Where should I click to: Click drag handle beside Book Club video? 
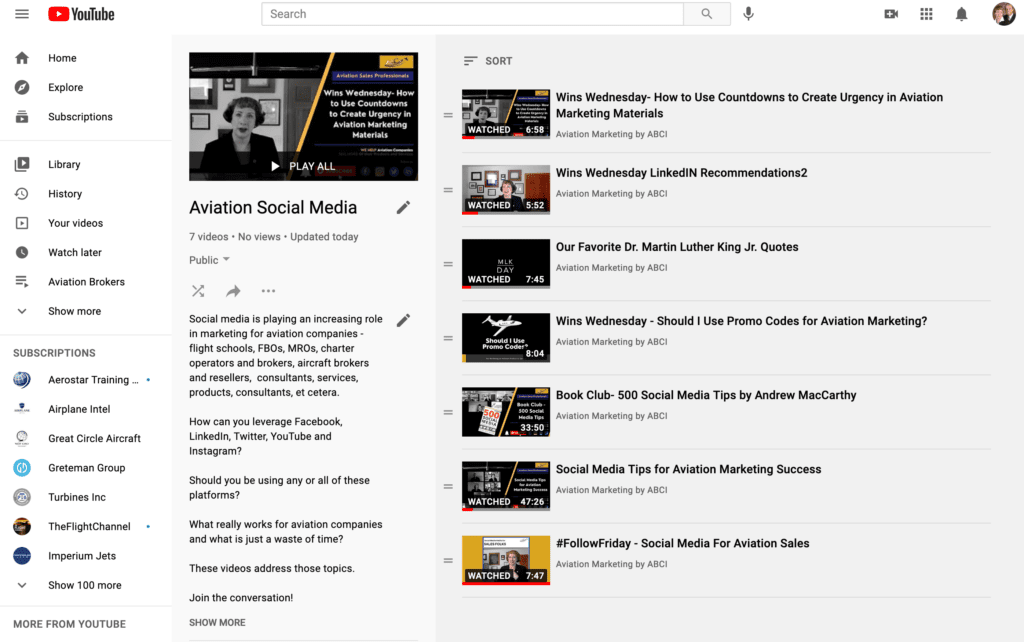tap(448, 412)
